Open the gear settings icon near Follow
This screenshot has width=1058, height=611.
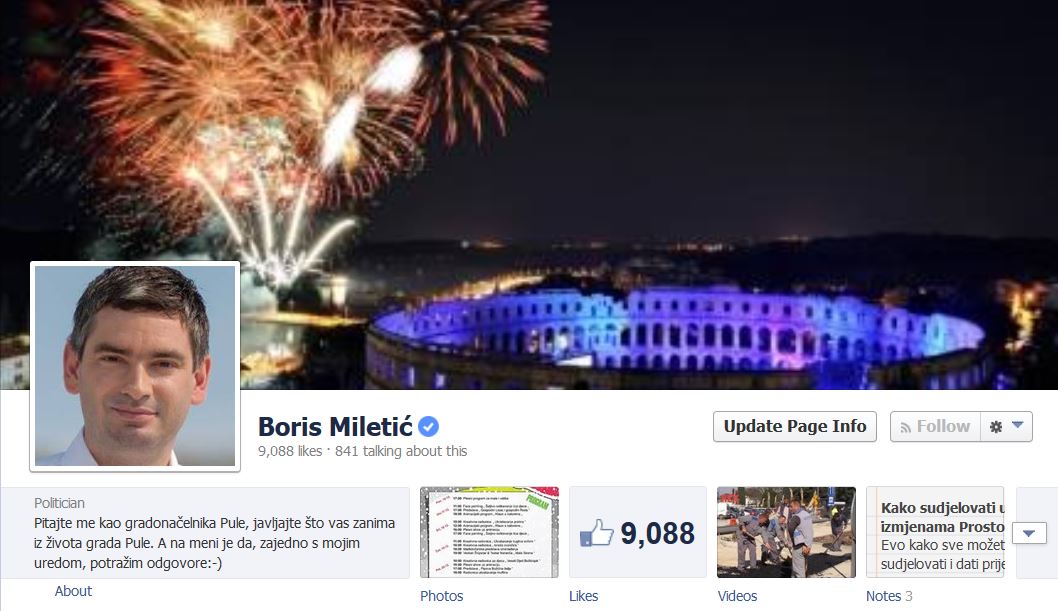996,427
